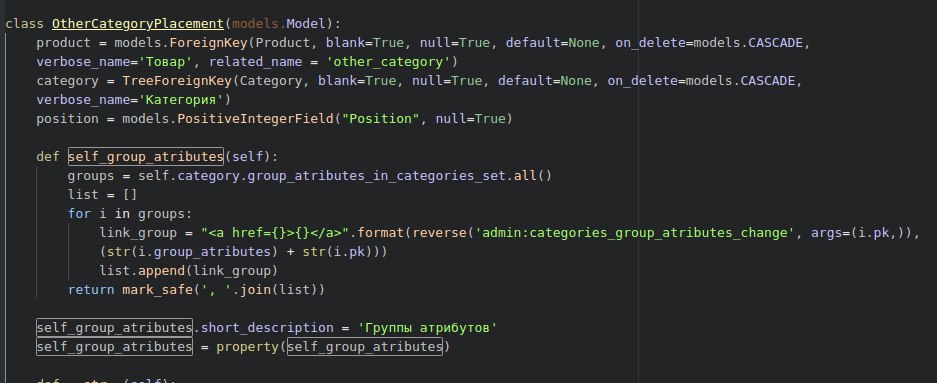Click group_atributes_in_categories_set attribute
The width and height of the screenshot is (937, 383).
(376, 176)
